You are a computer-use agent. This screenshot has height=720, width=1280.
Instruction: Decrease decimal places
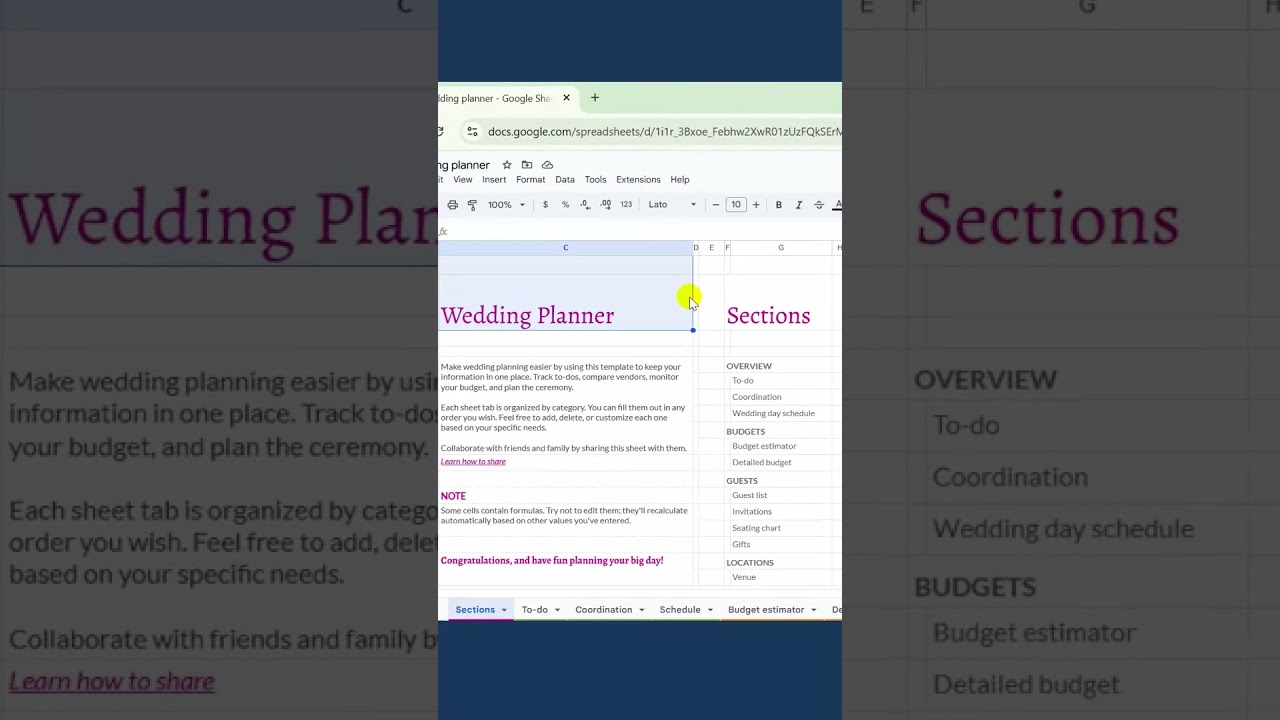(x=585, y=205)
